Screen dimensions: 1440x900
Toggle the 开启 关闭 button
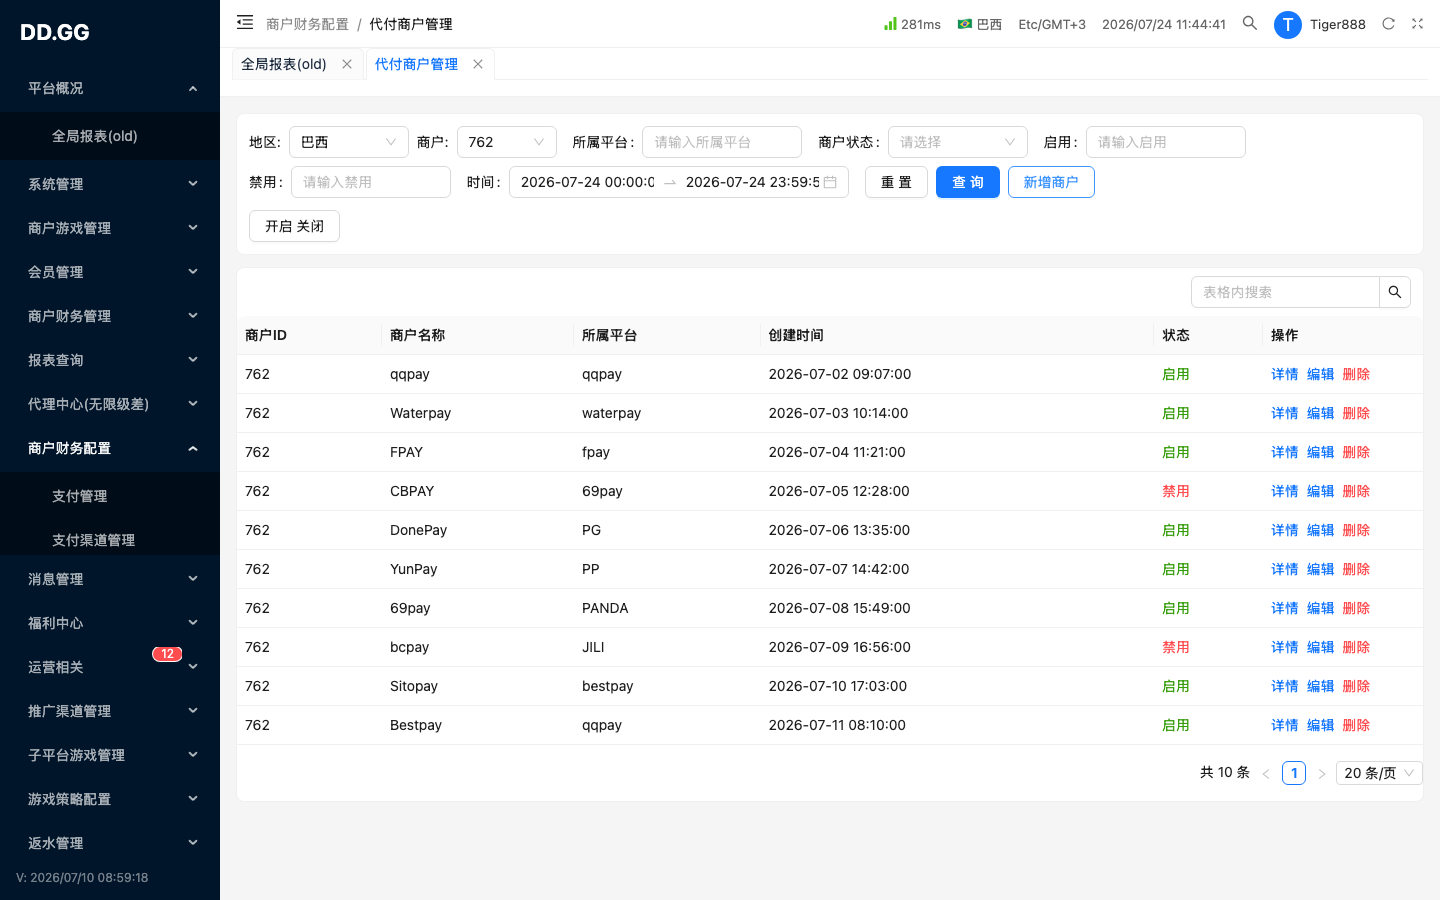click(x=294, y=226)
